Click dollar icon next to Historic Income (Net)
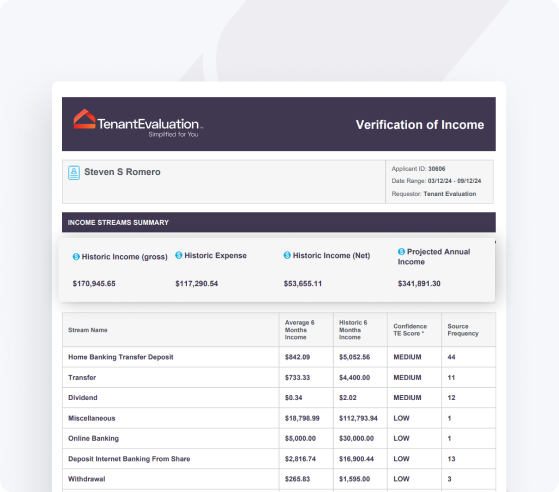This screenshot has height=492, width=559. coord(287,255)
